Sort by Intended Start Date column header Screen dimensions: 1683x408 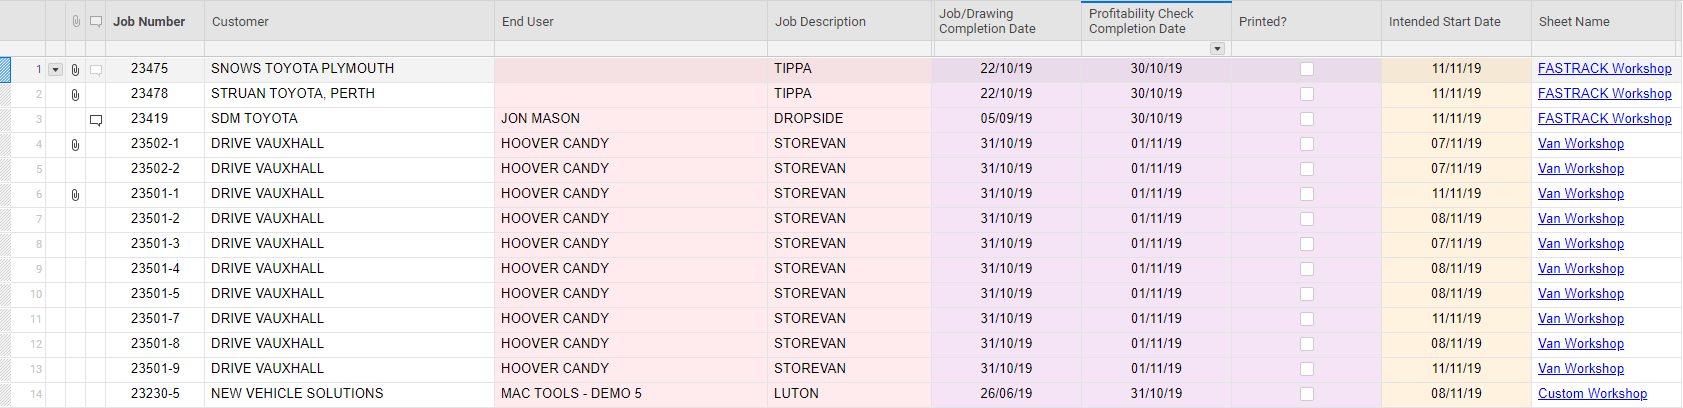point(1444,21)
